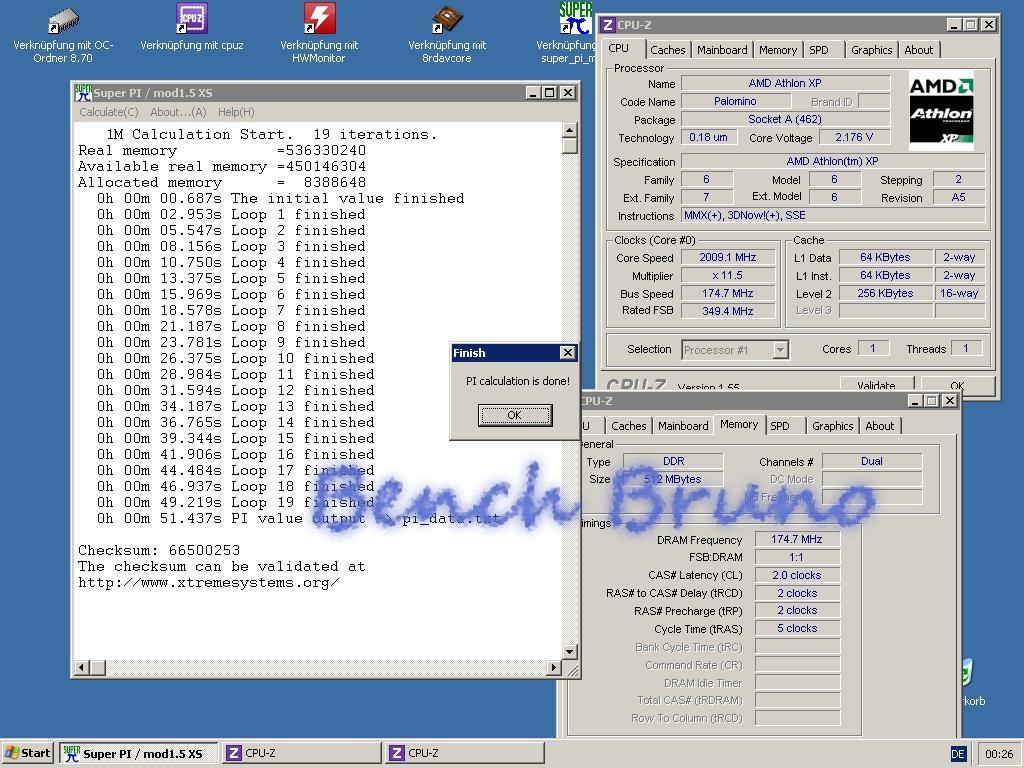Click the DE language indicator in tray

click(957, 754)
